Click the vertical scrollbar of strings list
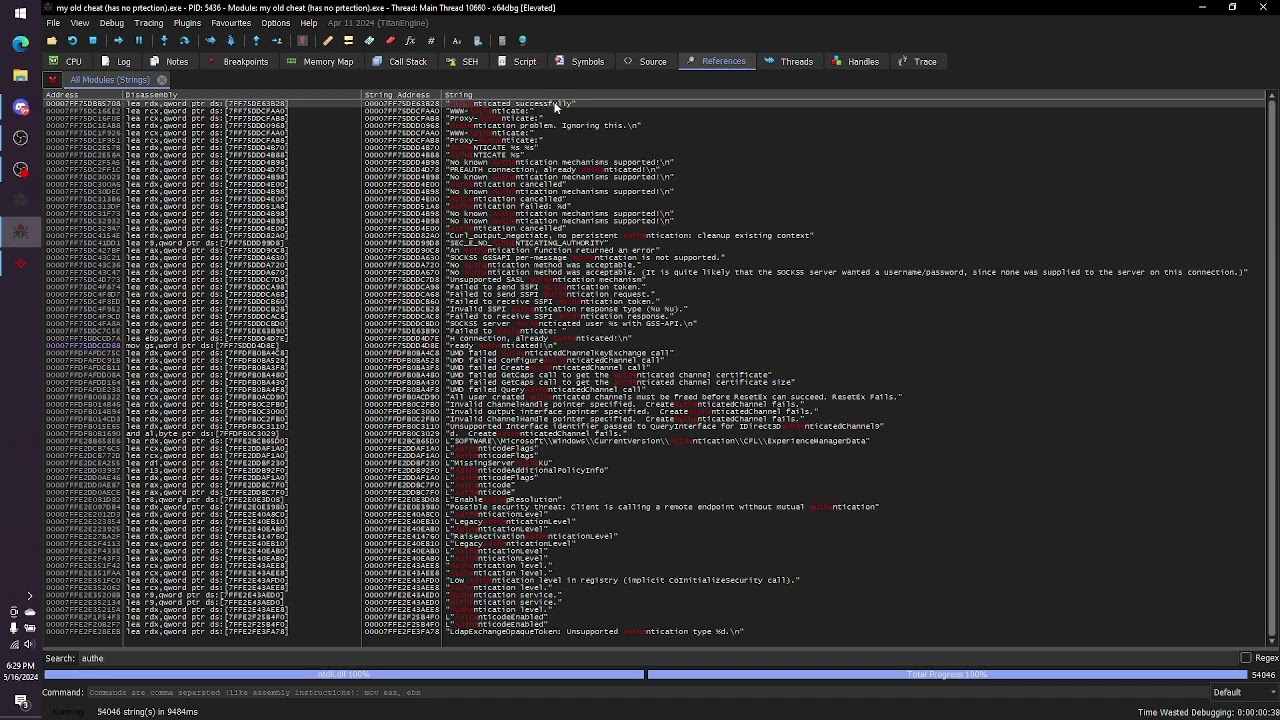Screen dimensions: 1280x720 click(x=1271, y=368)
